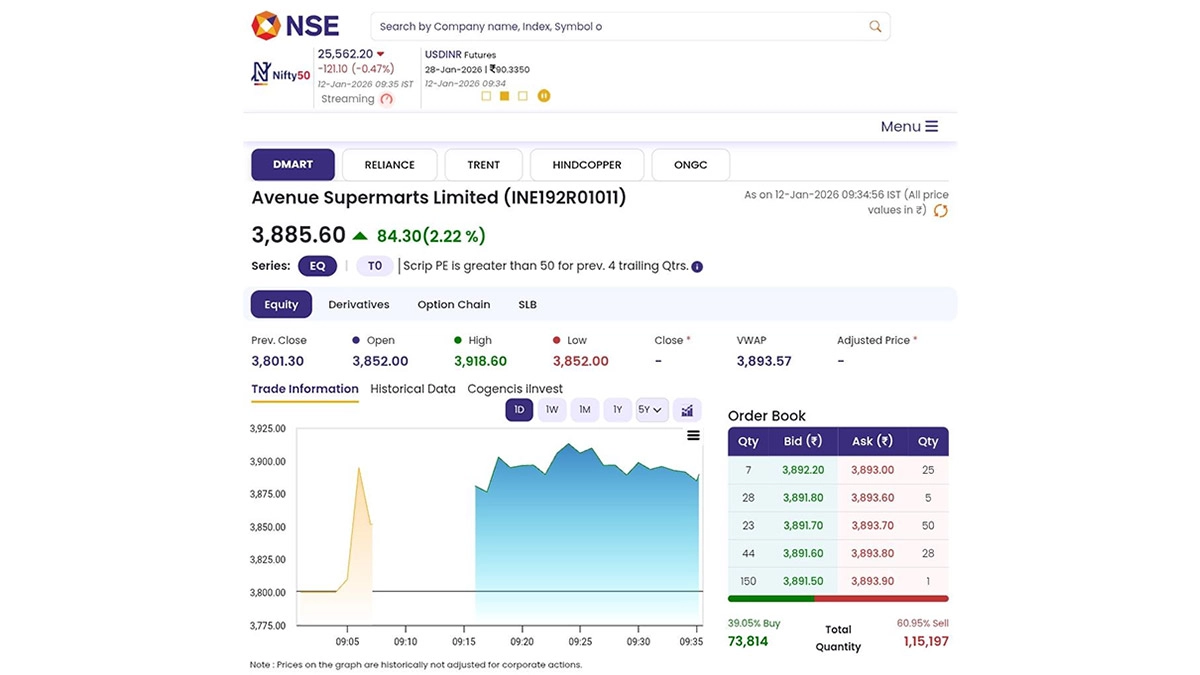Viewport: 1200px width, 675px height.
Task: Switch to the Option Chain tab
Action: click(453, 305)
